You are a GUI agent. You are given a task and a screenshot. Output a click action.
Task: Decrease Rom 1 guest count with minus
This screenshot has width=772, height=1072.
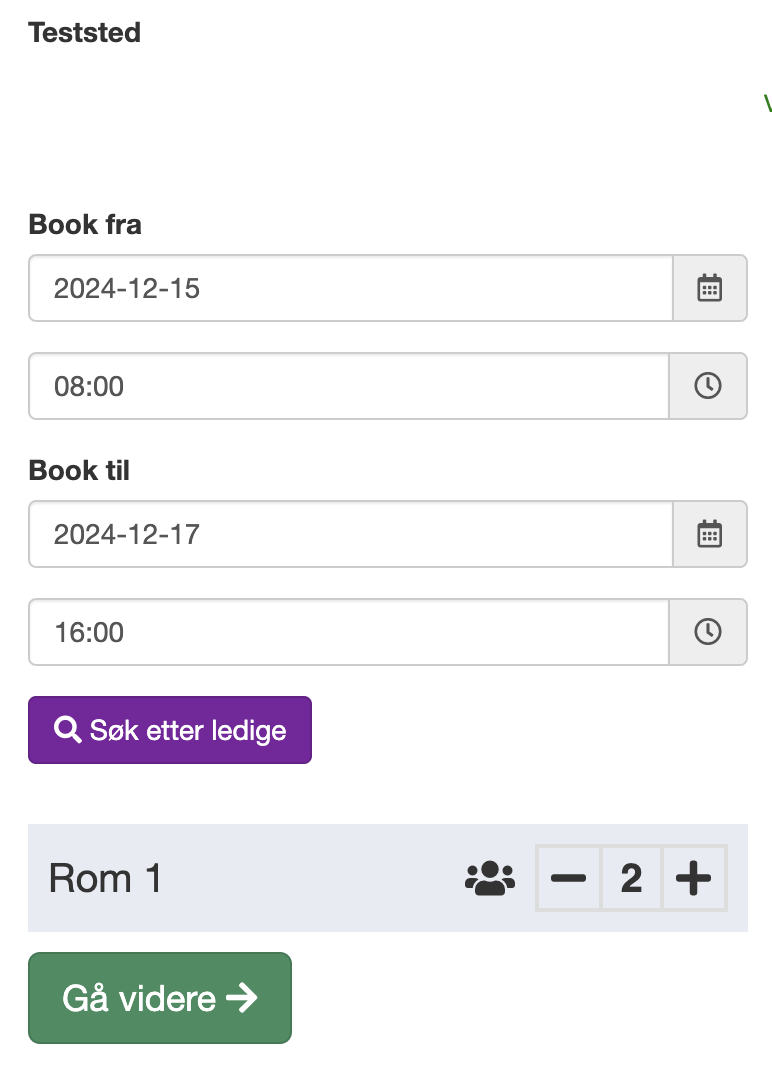coord(568,879)
